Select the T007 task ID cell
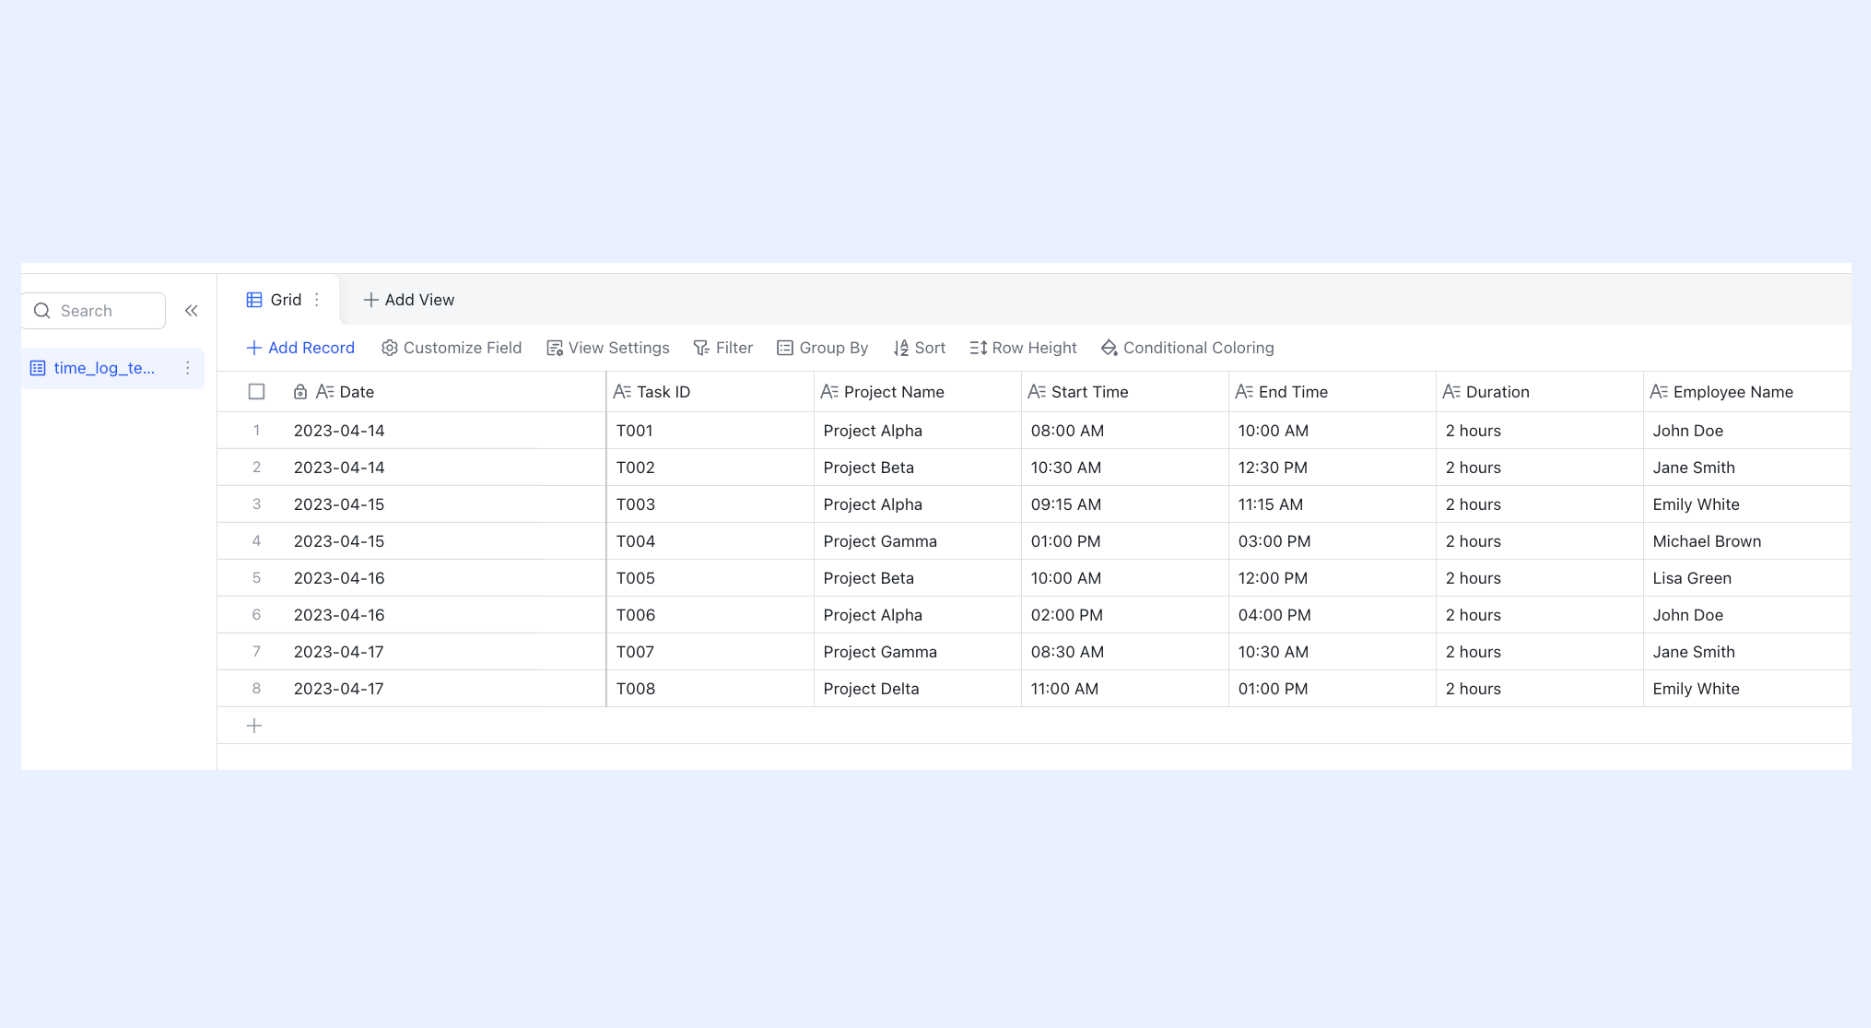The height and width of the screenshot is (1028, 1871). [x=710, y=652]
